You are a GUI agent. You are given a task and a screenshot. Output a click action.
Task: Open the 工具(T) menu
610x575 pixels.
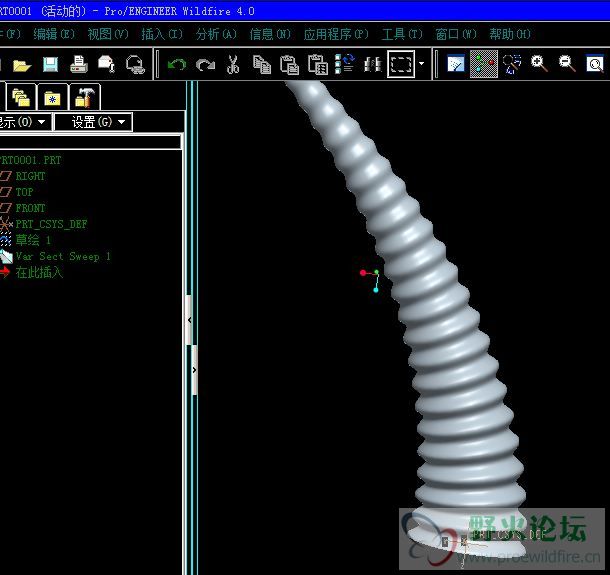pyautogui.click(x=402, y=34)
